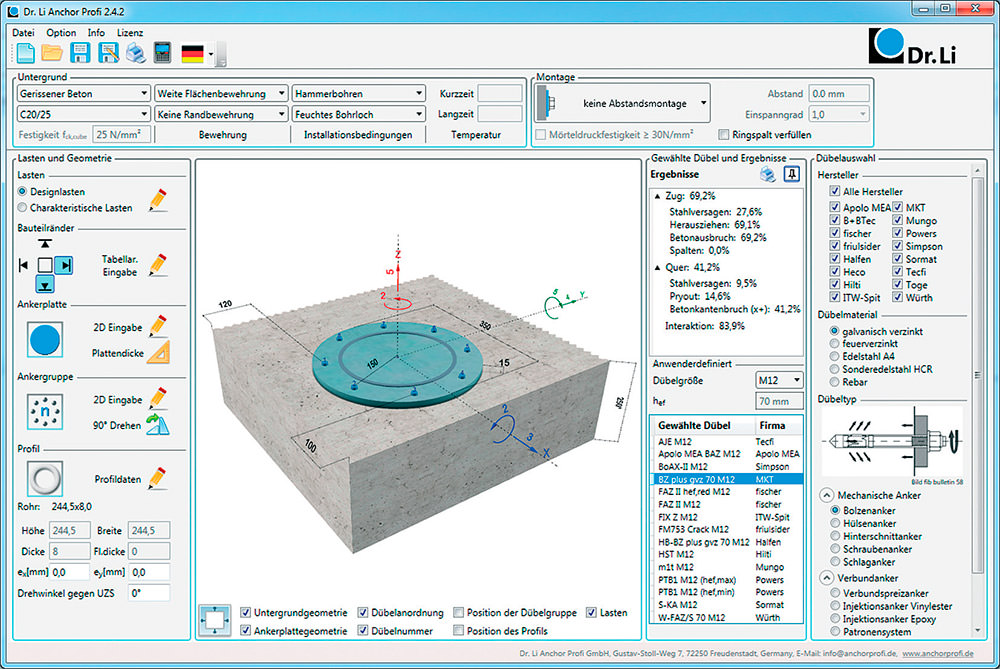This screenshot has height=669, width=1000.
Task: Select the S-KA M12 Sormat row
Action: coord(727,605)
